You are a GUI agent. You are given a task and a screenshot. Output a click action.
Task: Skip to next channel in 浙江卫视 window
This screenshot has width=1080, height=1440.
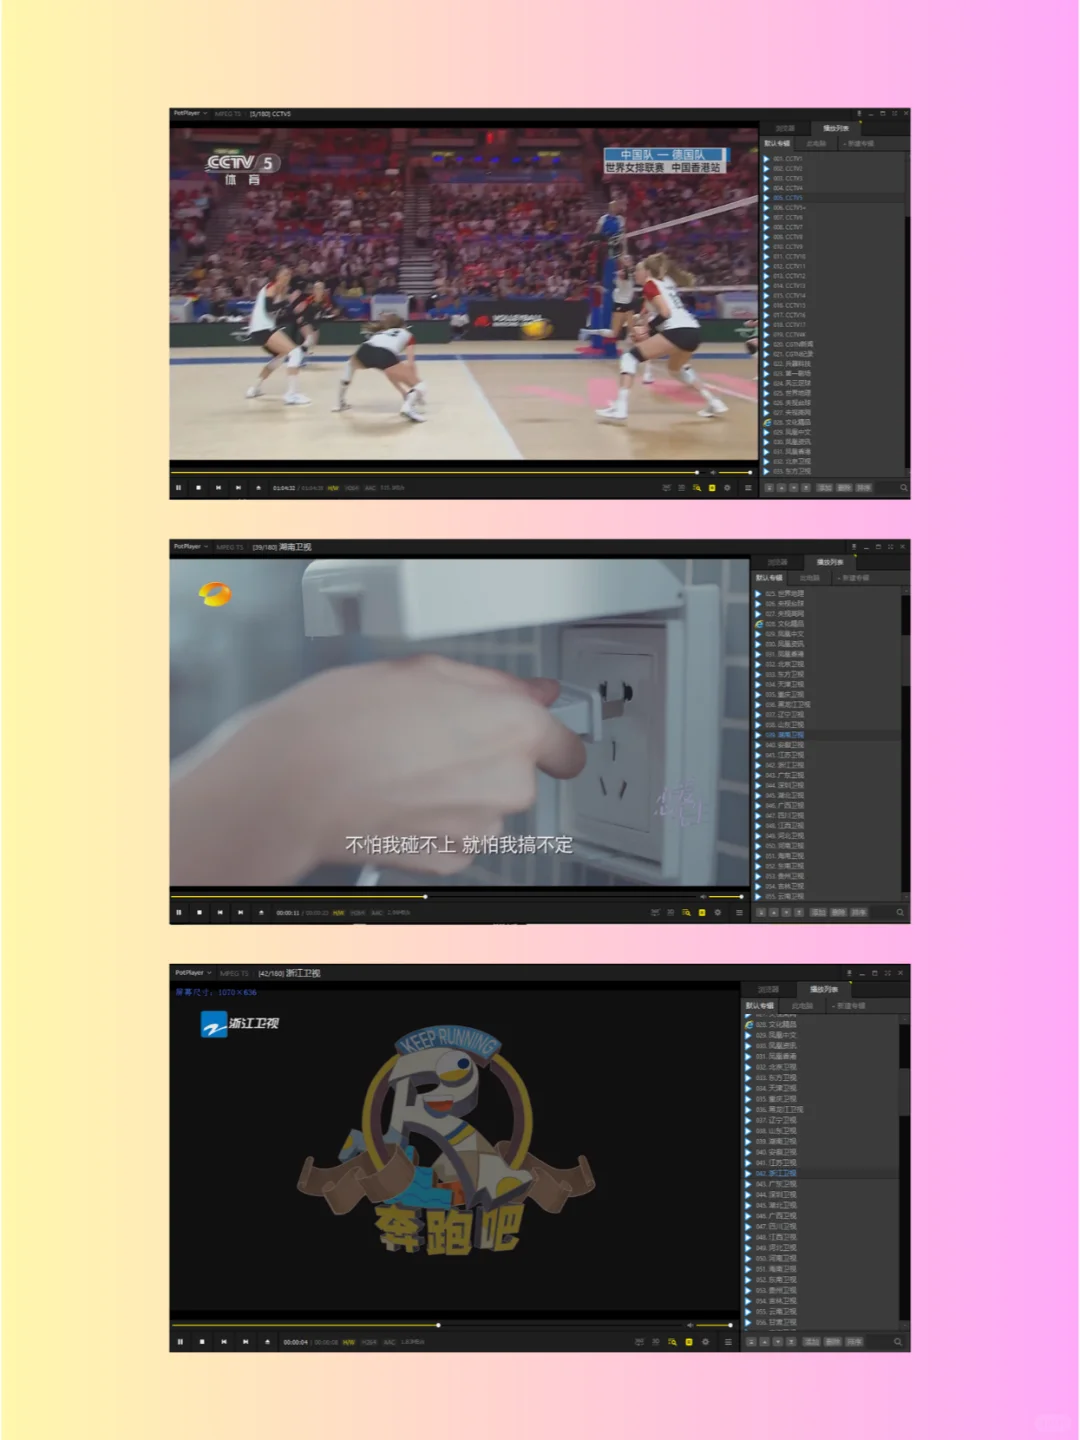tap(245, 1342)
